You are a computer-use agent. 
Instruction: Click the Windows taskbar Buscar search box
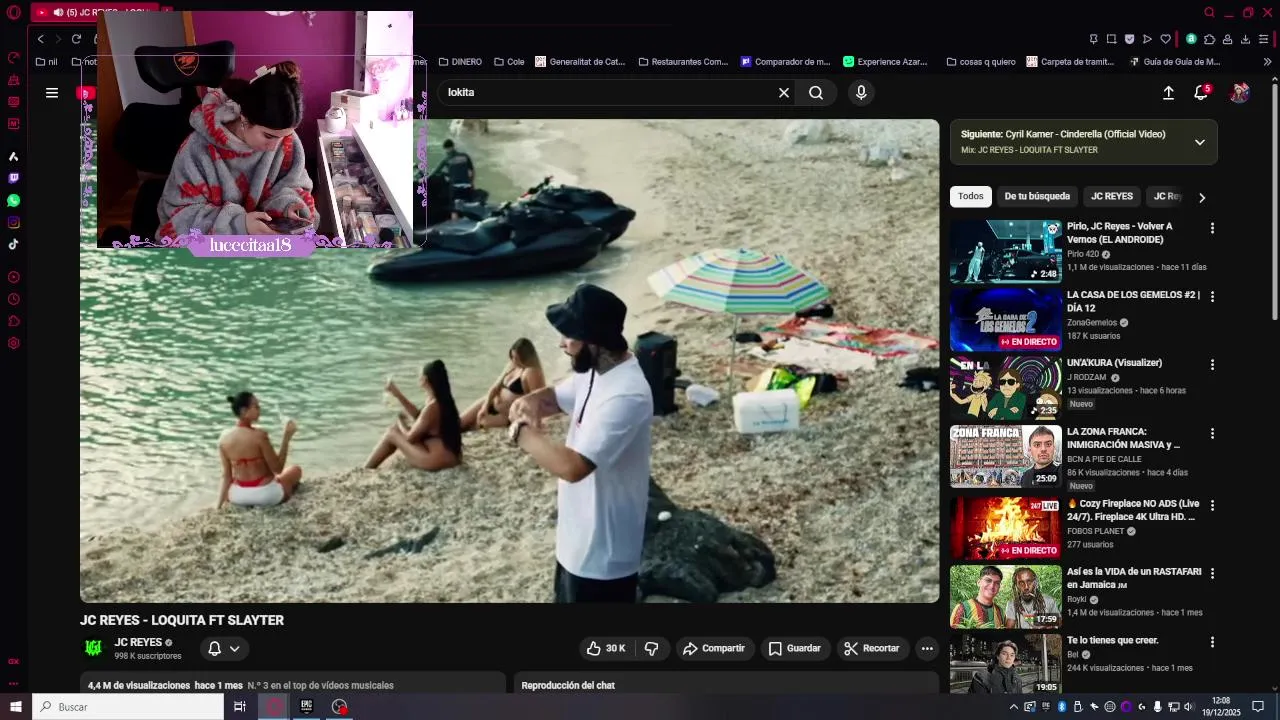coord(128,707)
